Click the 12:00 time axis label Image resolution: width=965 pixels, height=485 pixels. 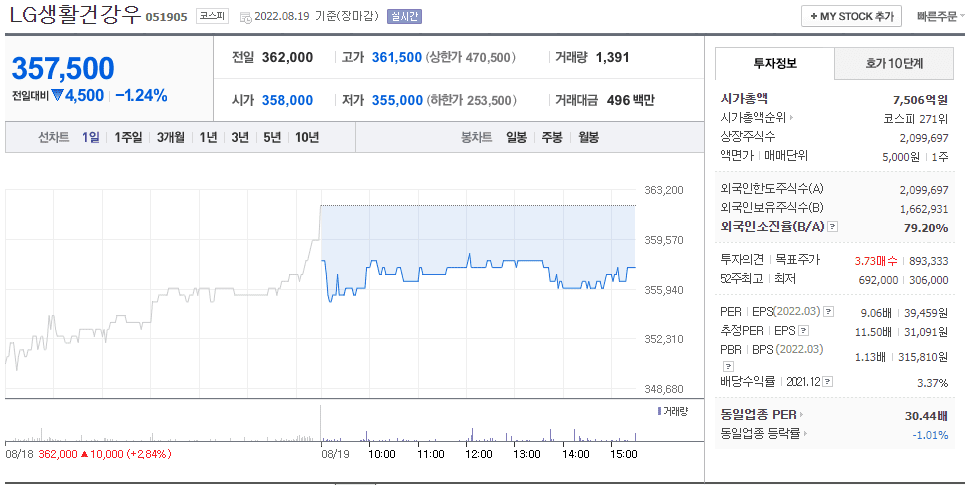click(x=478, y=454)
